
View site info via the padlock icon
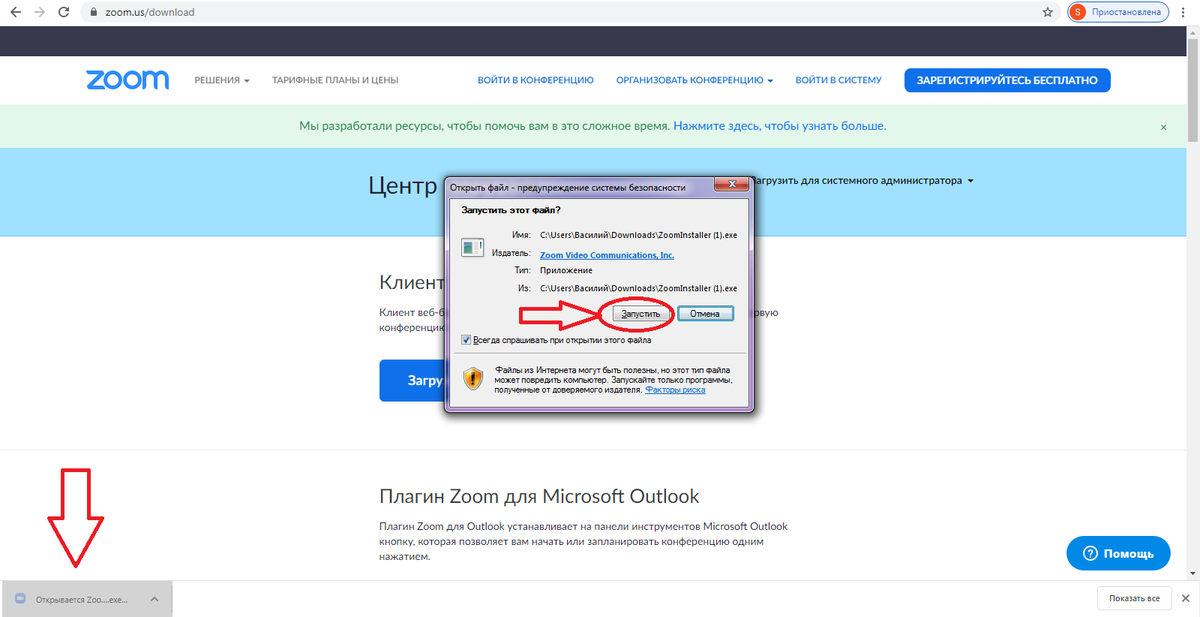click(x=93, y=13)
